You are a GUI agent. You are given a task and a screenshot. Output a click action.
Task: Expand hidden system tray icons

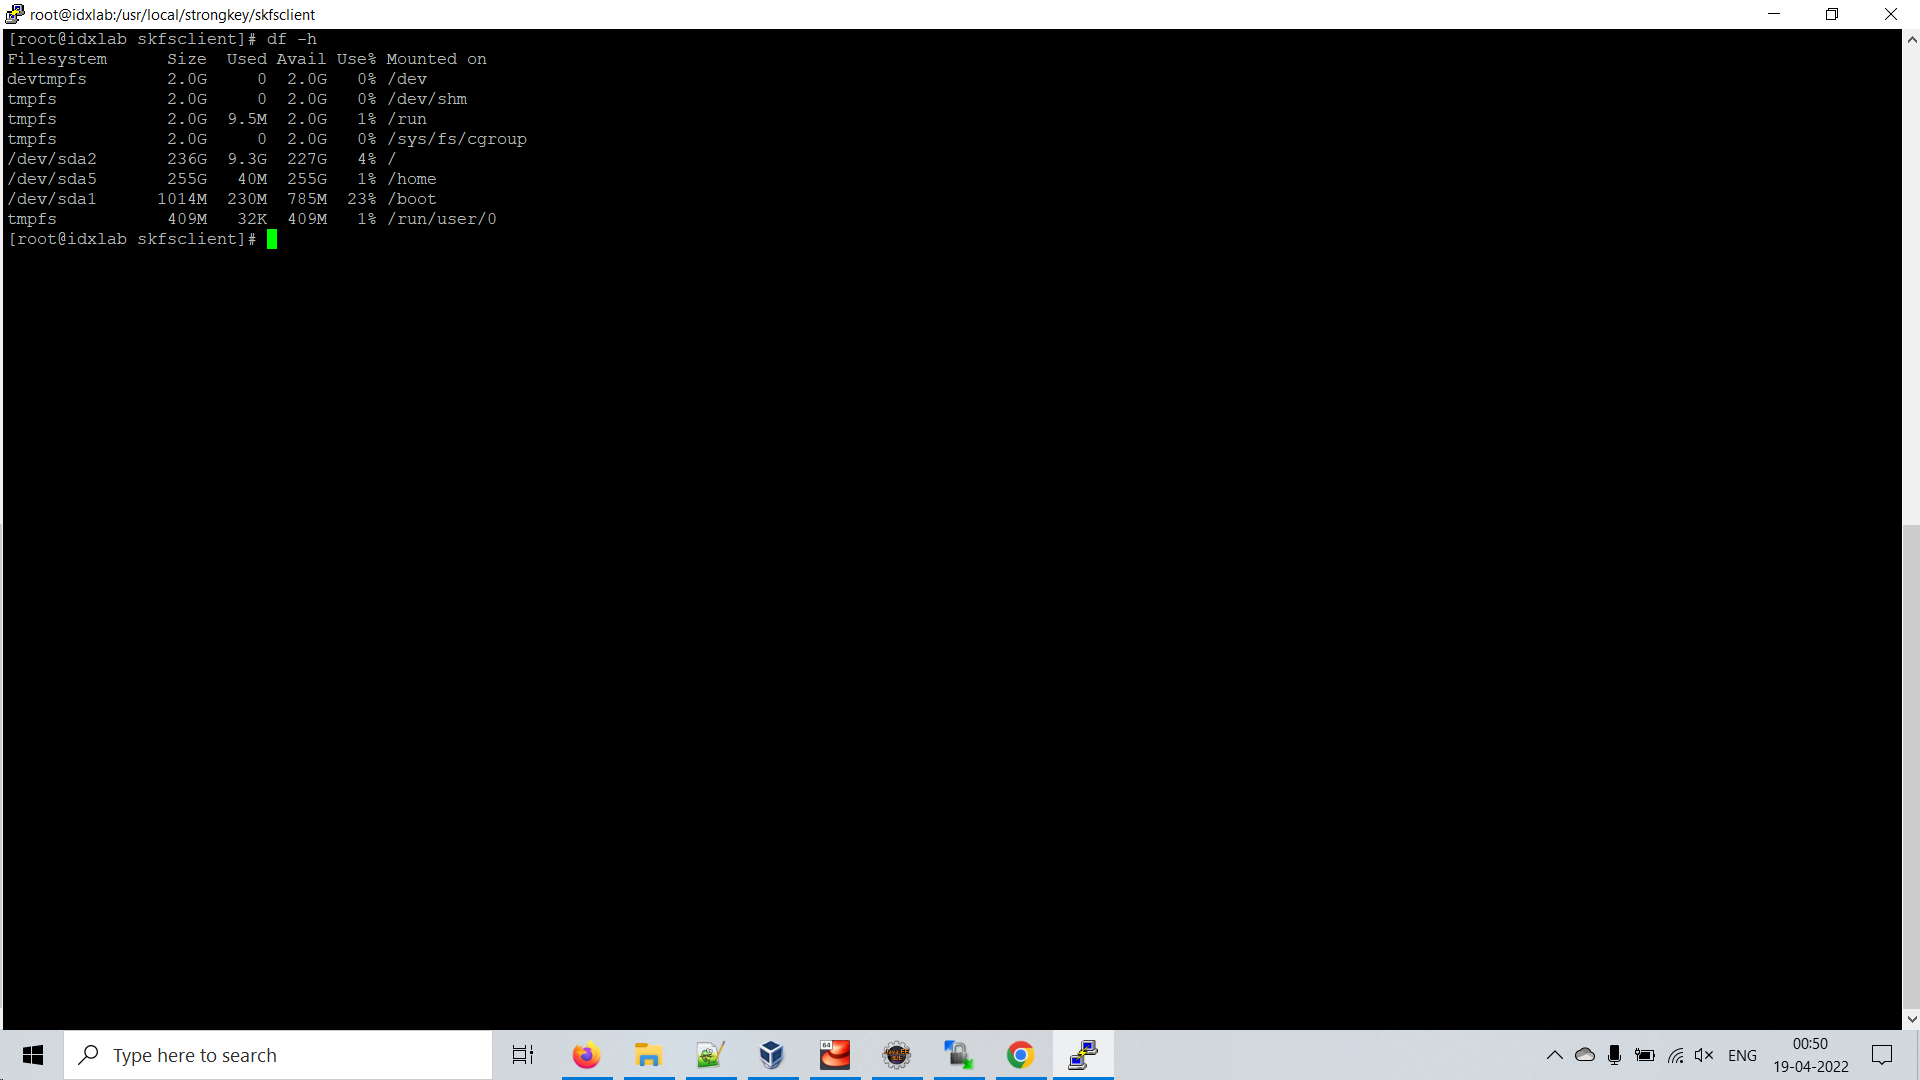(x=1555, y=1055)
